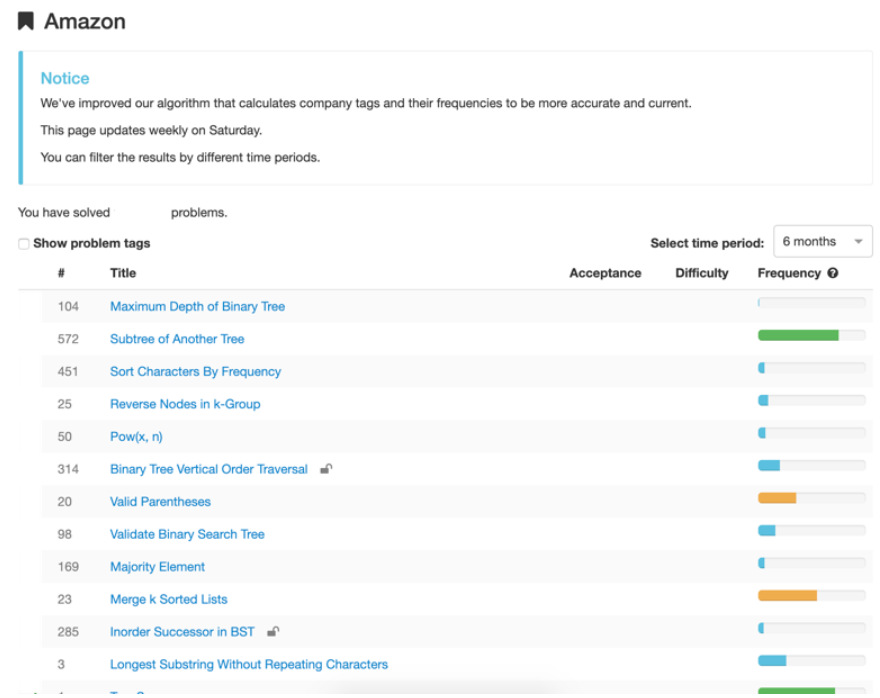This screenshot has height=698, width=880.
Task: Sort by the Title column header
Action: (x=123, y=273)
